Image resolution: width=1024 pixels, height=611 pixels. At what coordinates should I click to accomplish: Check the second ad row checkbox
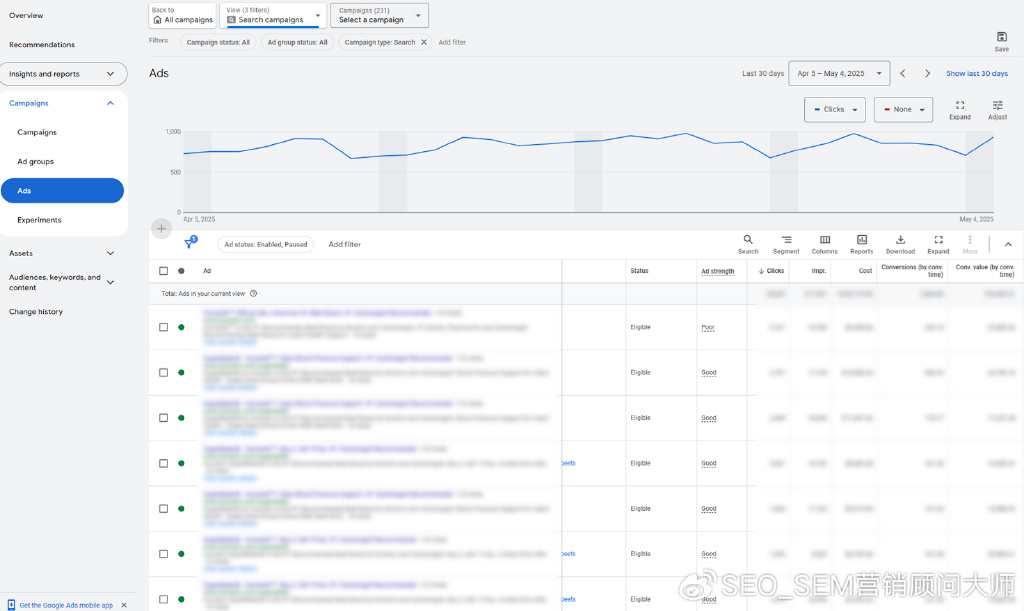[x=164, y=373]
